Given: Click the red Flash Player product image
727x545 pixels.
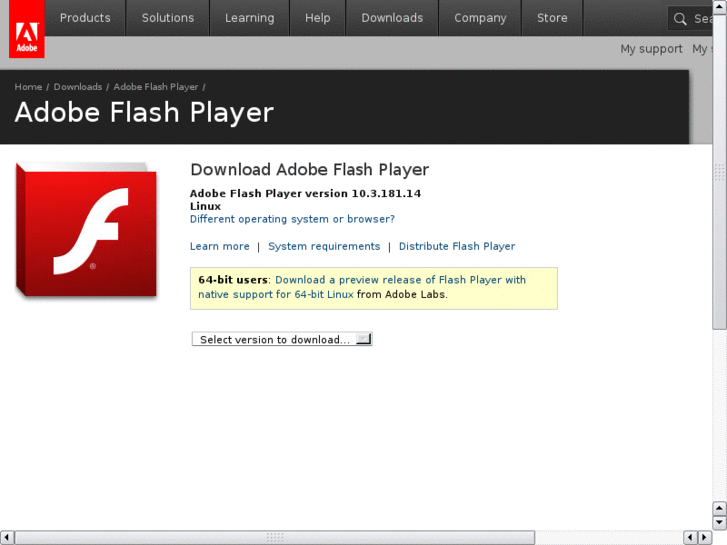Looking at the screenshot, I should click(x=87, y=230).
